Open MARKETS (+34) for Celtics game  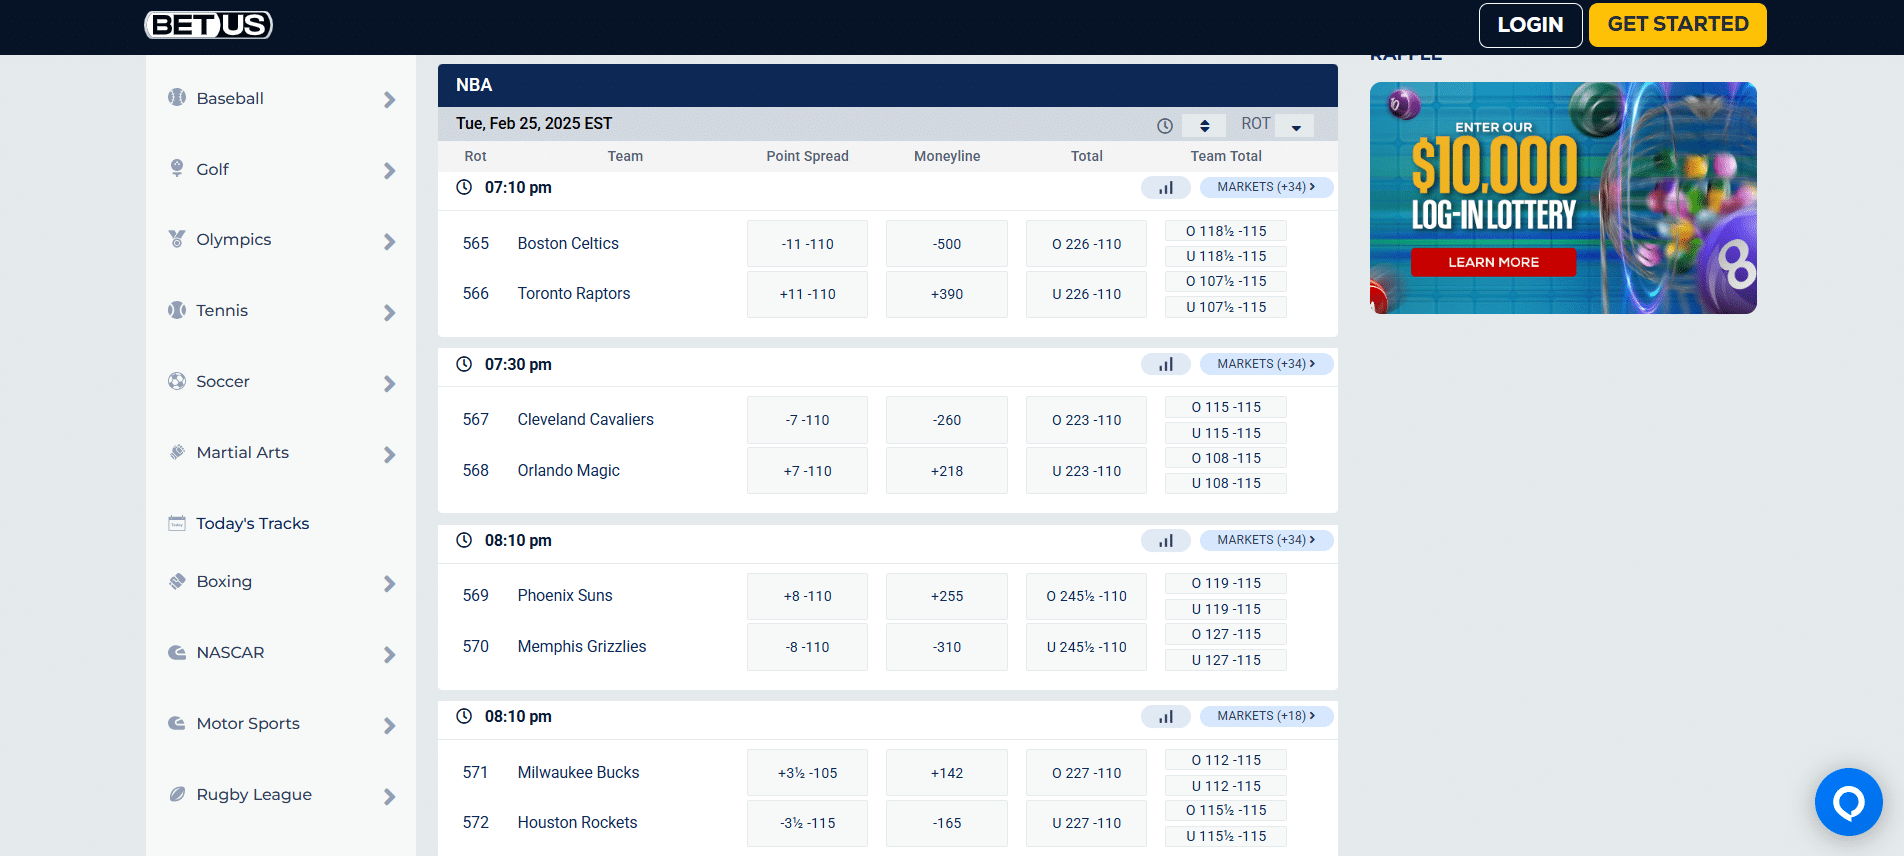pos(1266,187)
